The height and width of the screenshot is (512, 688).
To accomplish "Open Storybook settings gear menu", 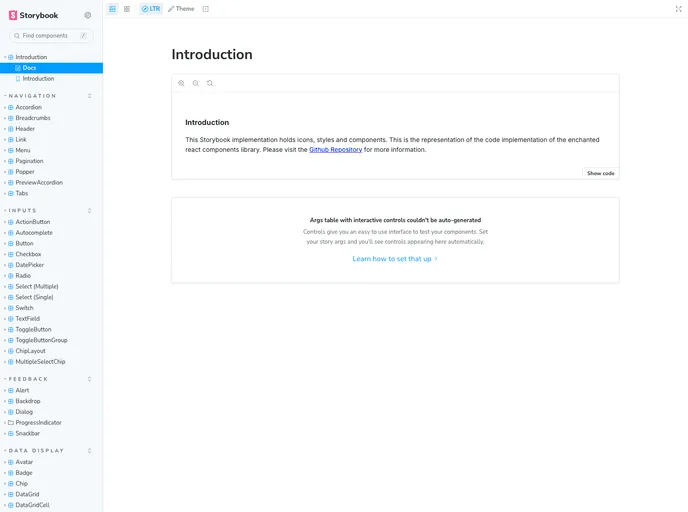I will point(88,15).
